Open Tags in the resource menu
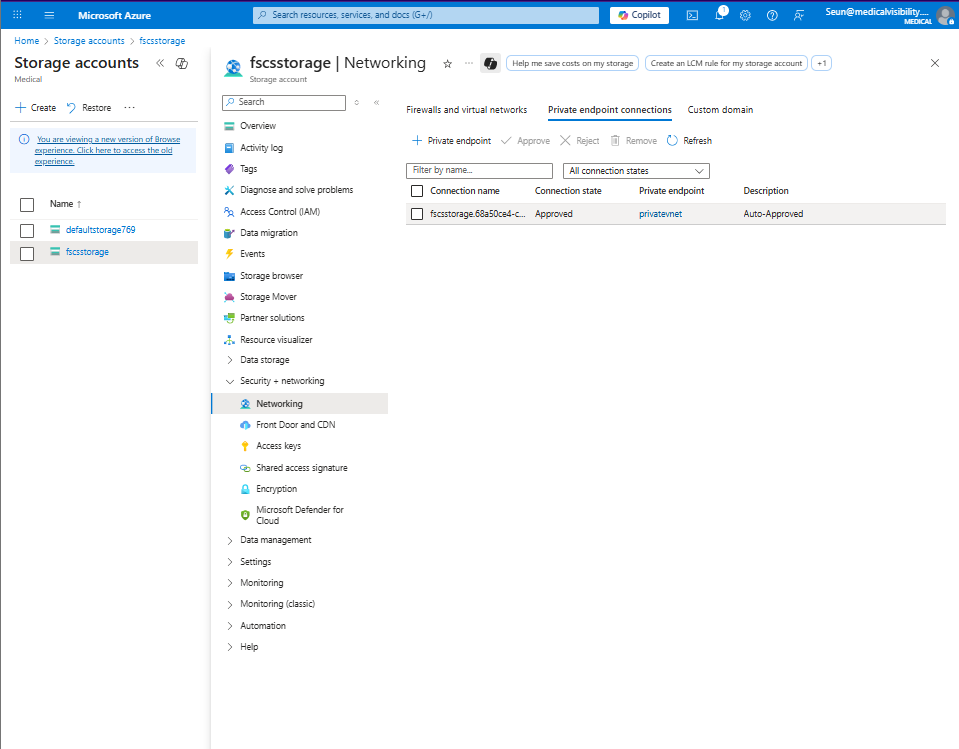Viewport: 959px width, 749px height. (x=248, y=169)
